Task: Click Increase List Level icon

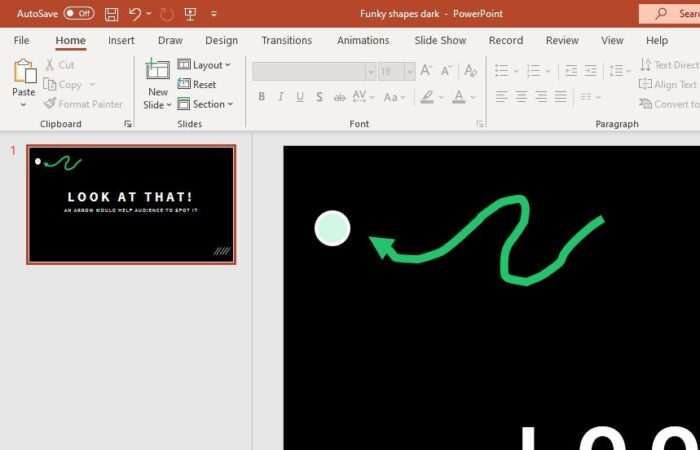Action: [590, 71]
